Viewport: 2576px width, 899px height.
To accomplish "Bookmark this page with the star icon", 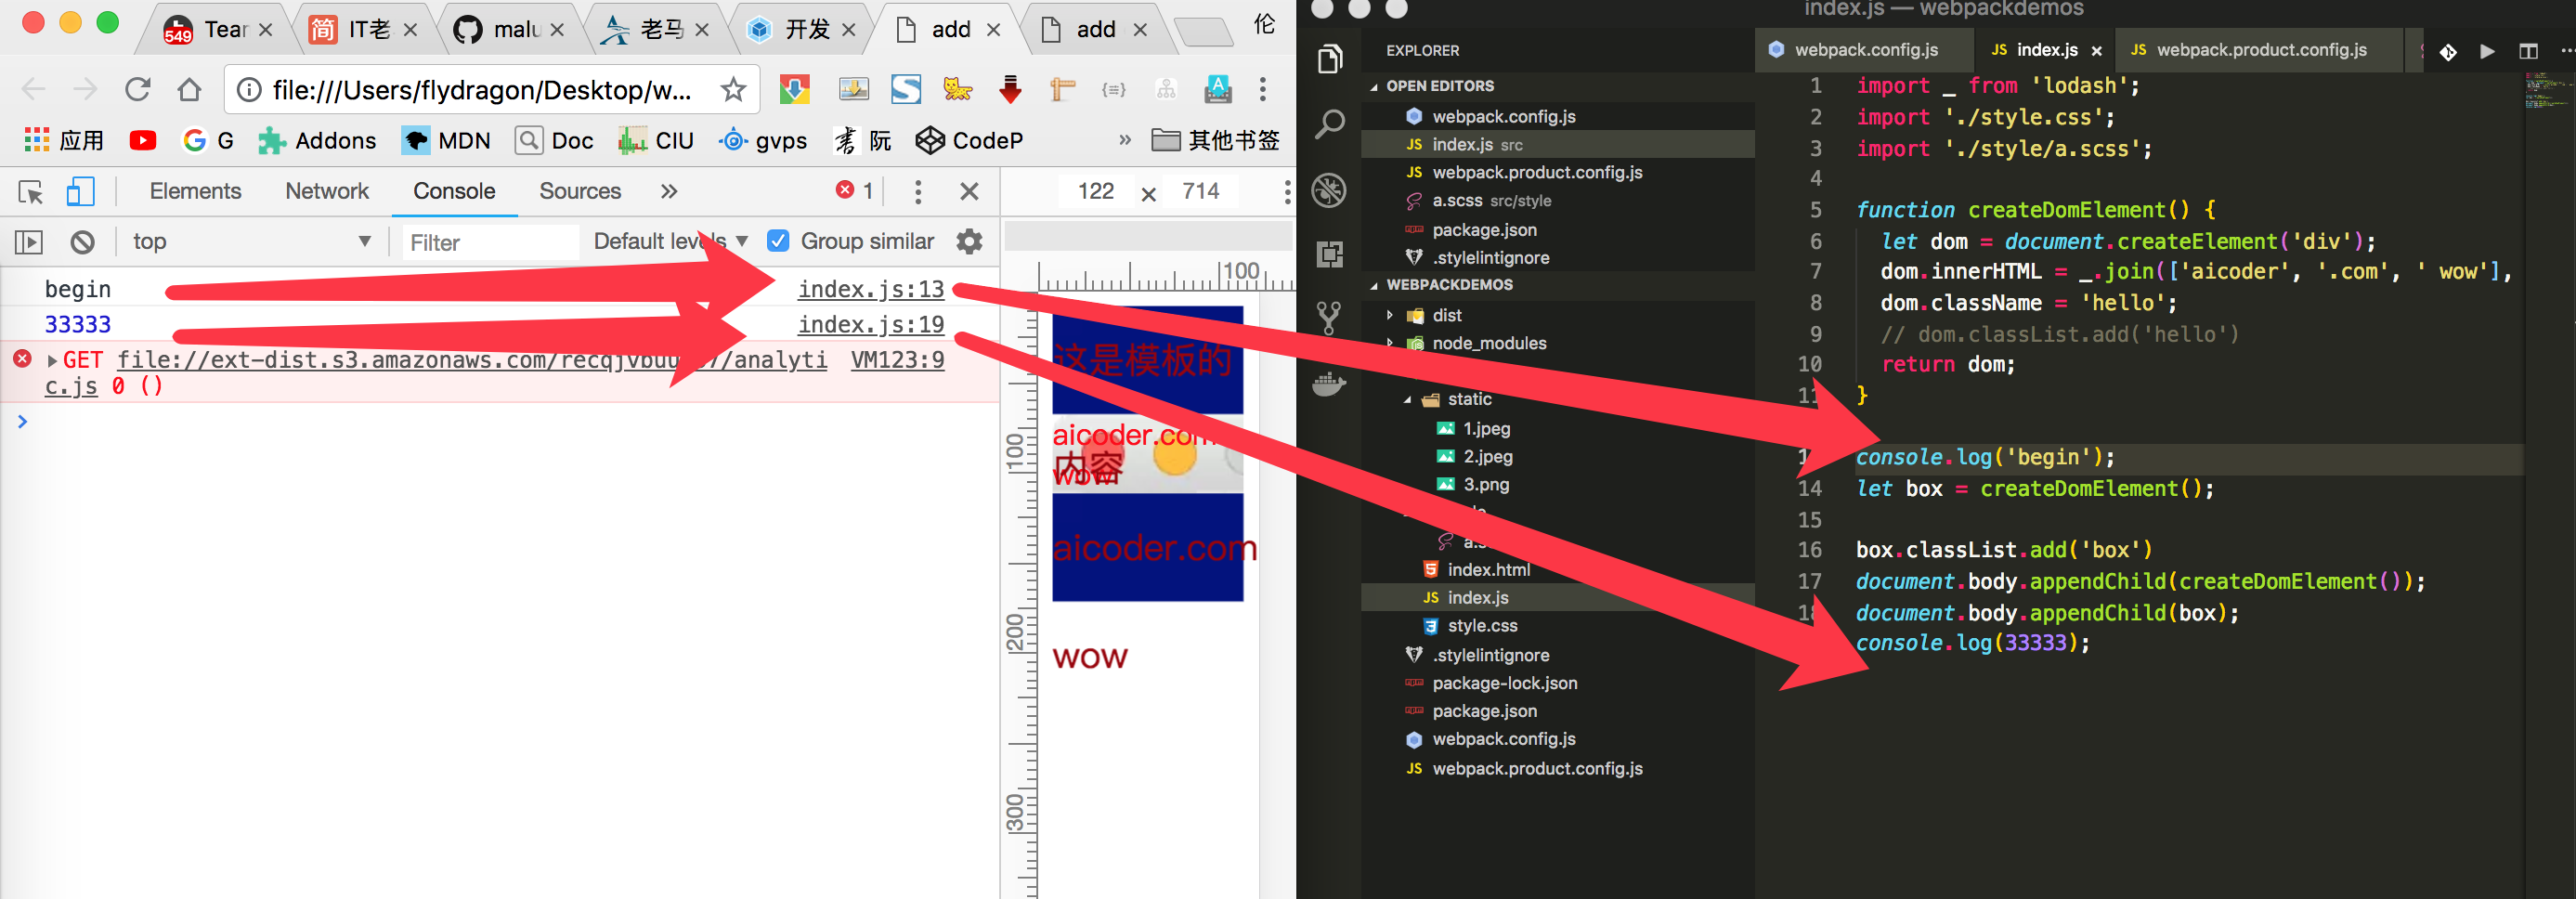I will 734,90.
